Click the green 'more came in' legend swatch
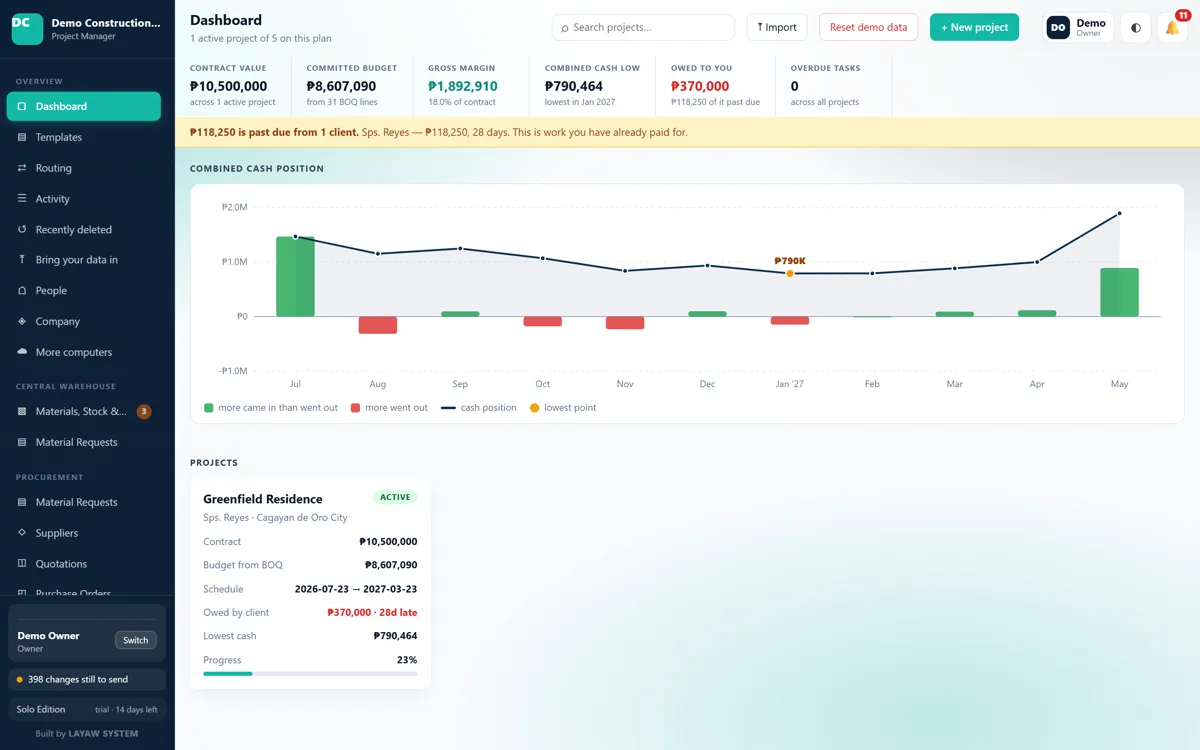 [209, 408]
